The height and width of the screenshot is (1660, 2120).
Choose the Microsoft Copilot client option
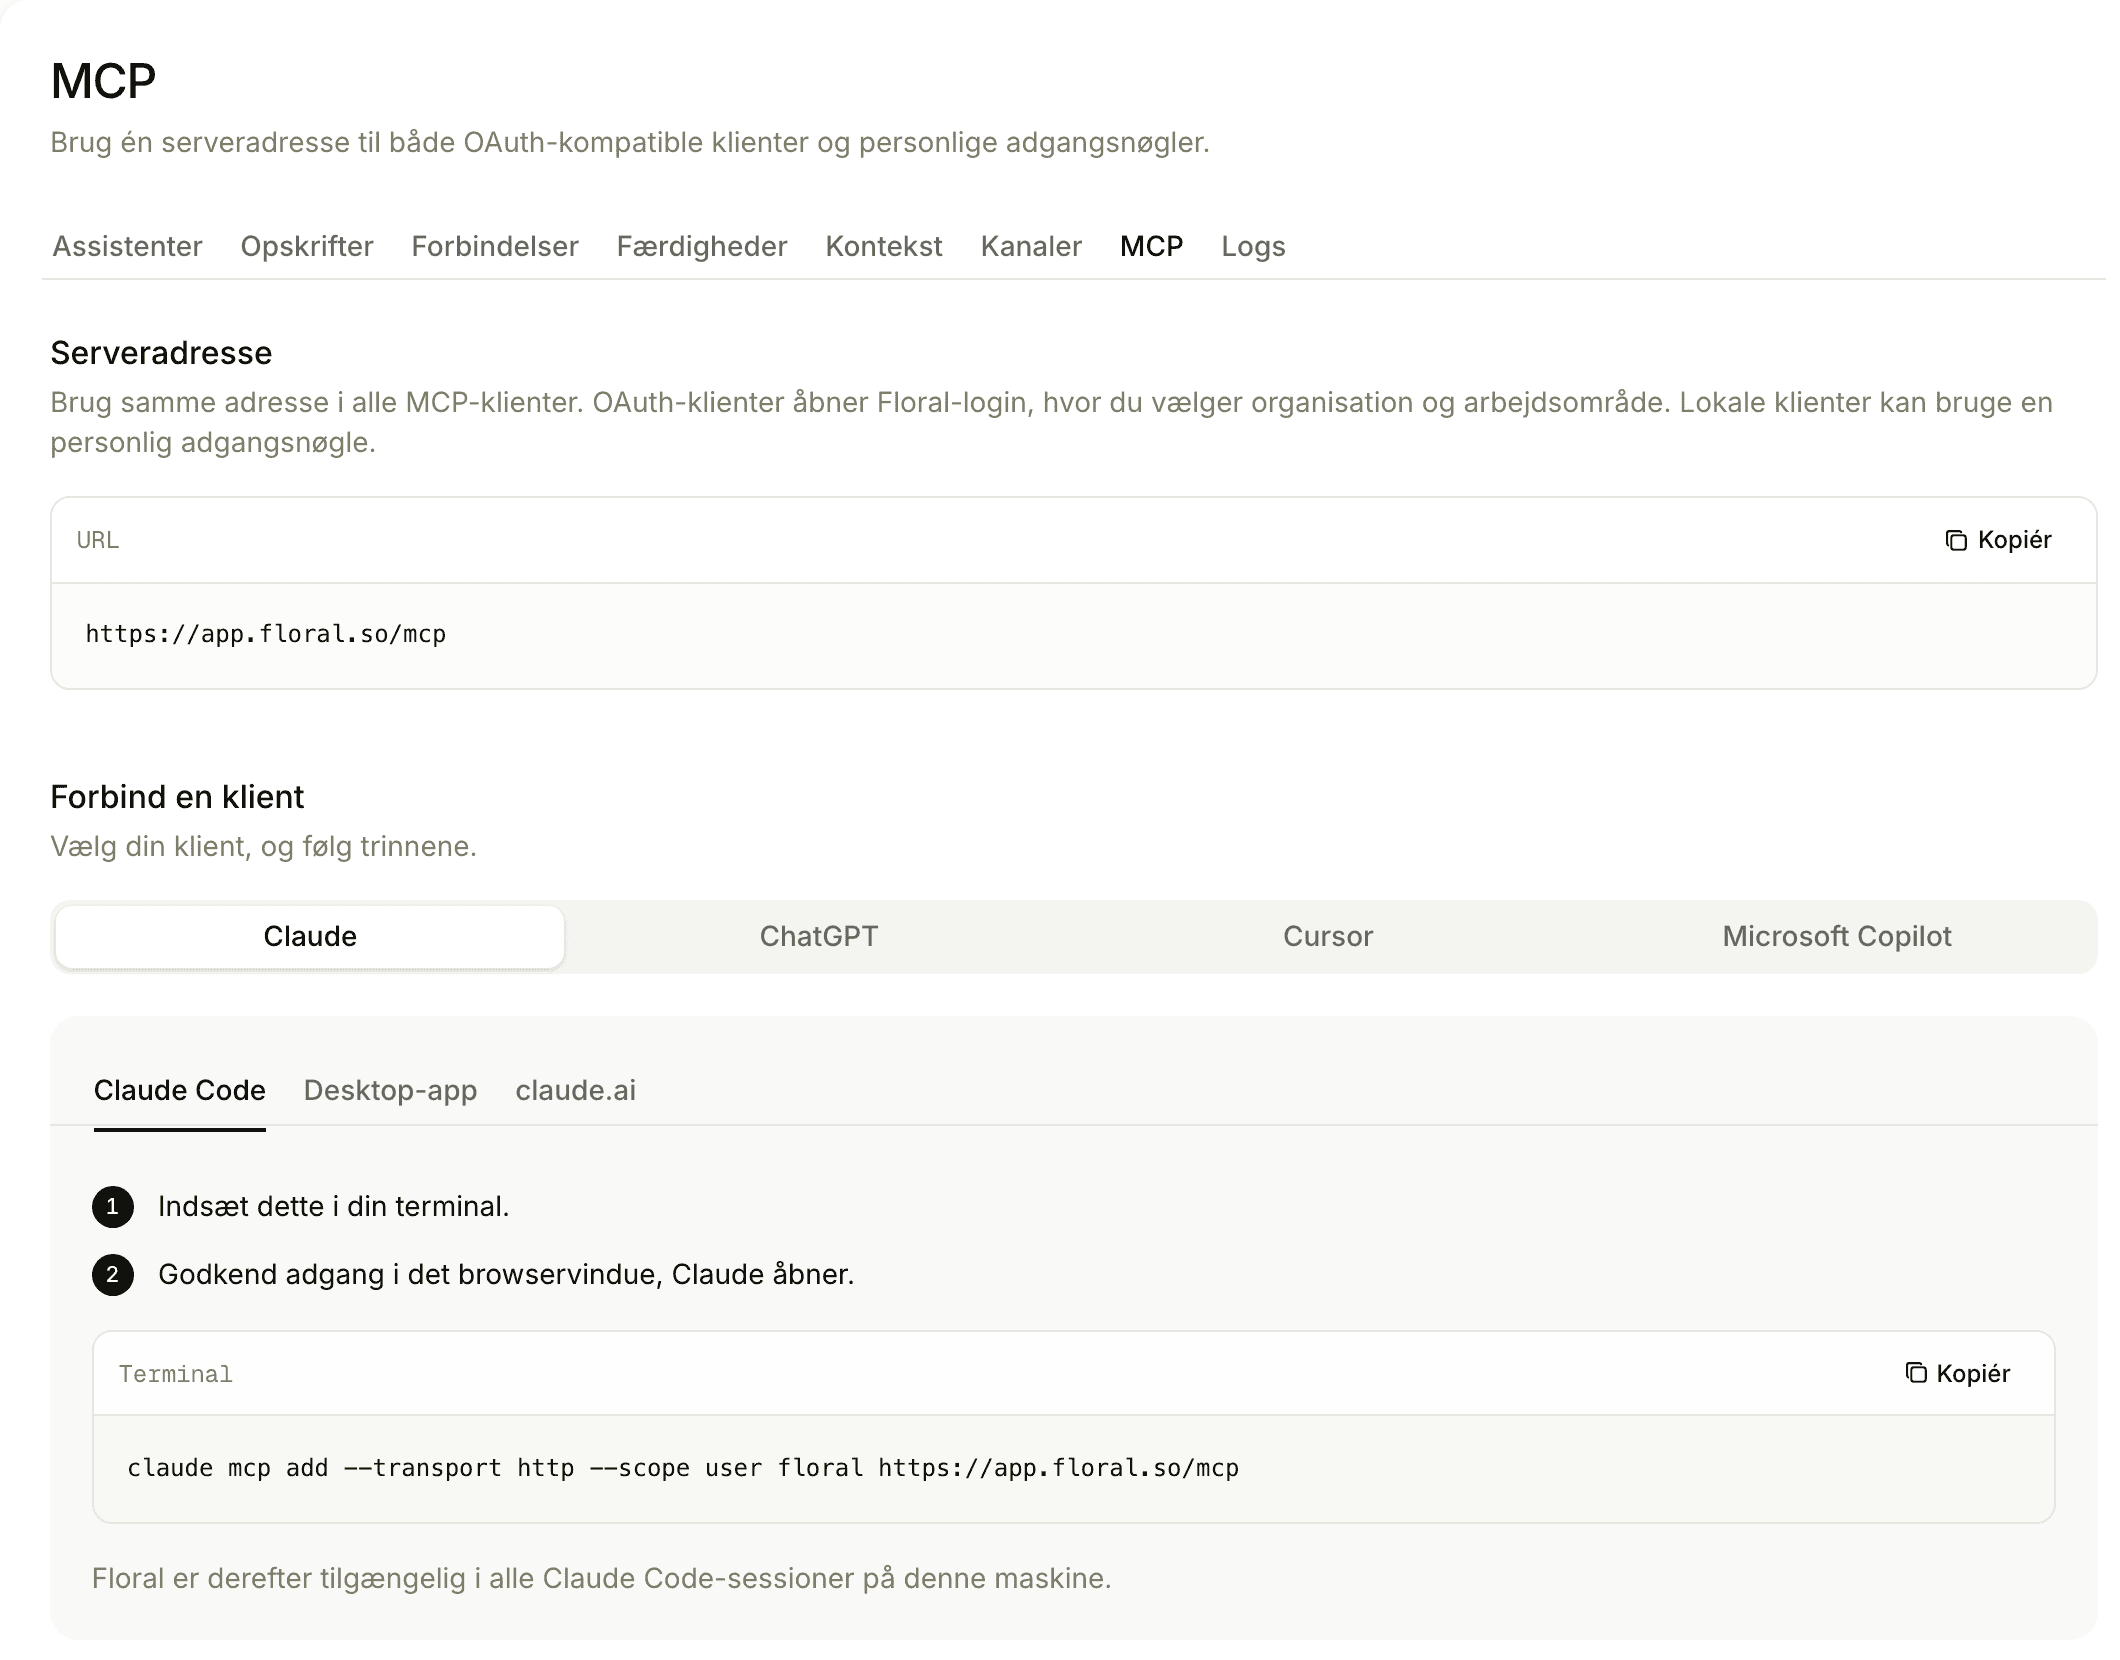[1837, 936]
